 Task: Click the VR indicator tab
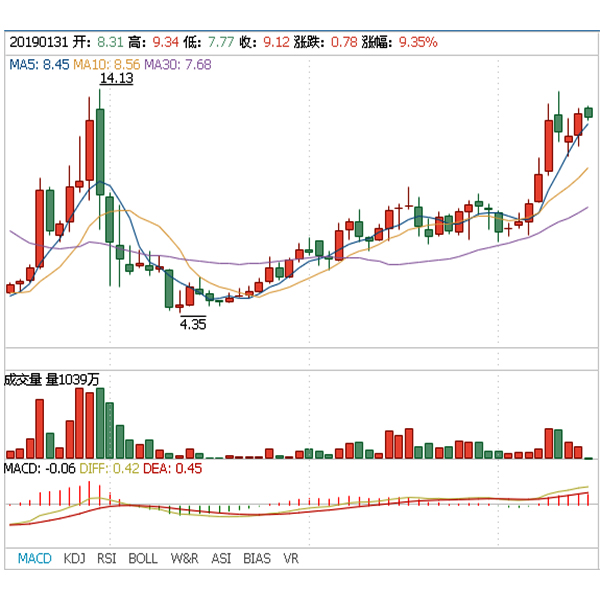pyautogui.click(x=291, y=558)
